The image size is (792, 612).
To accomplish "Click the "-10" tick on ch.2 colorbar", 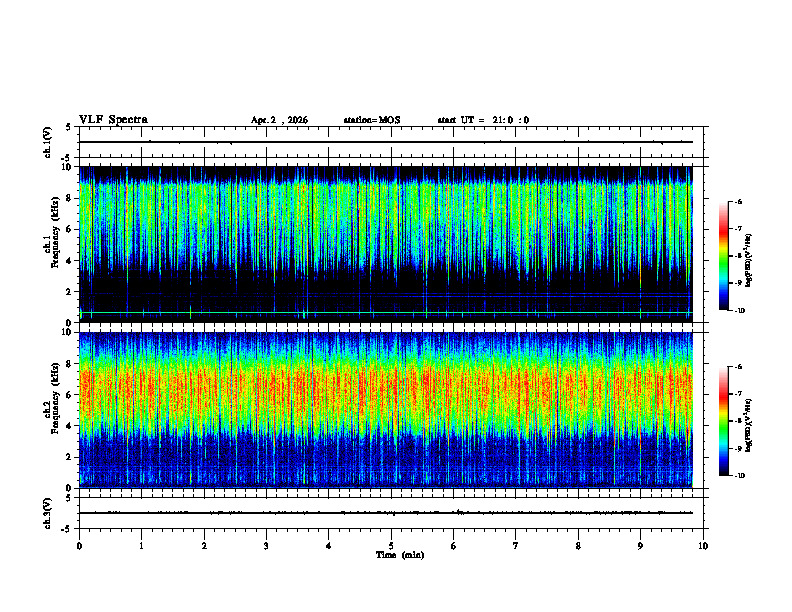I will 740,476.
